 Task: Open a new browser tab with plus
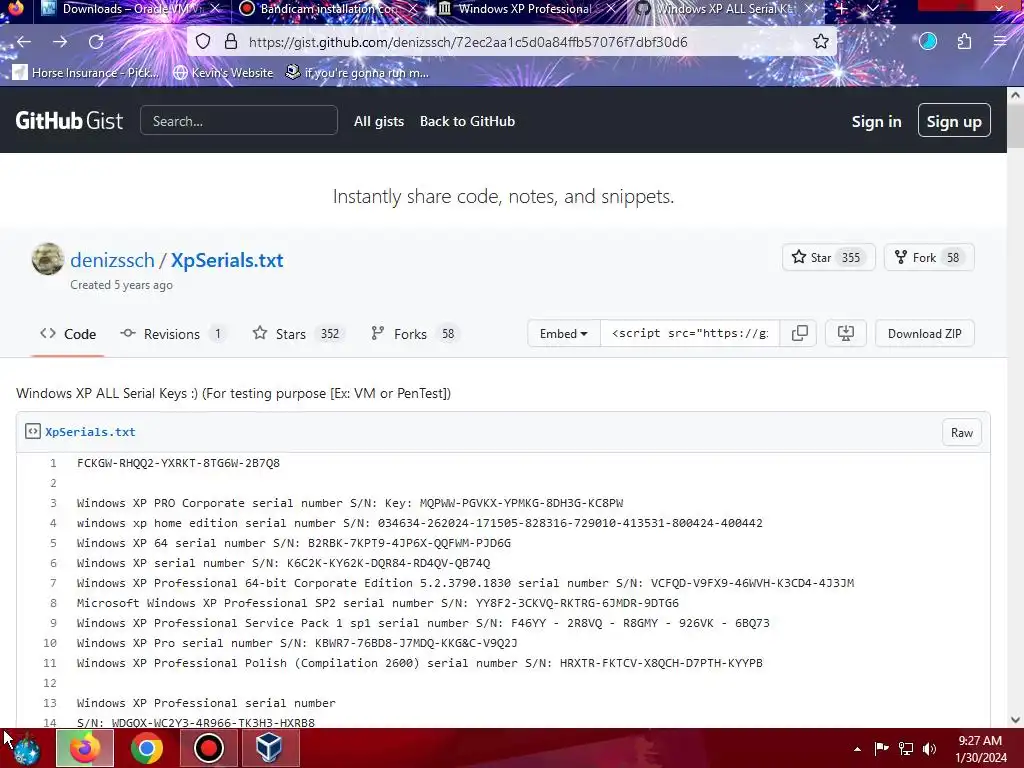coord(842,8)
